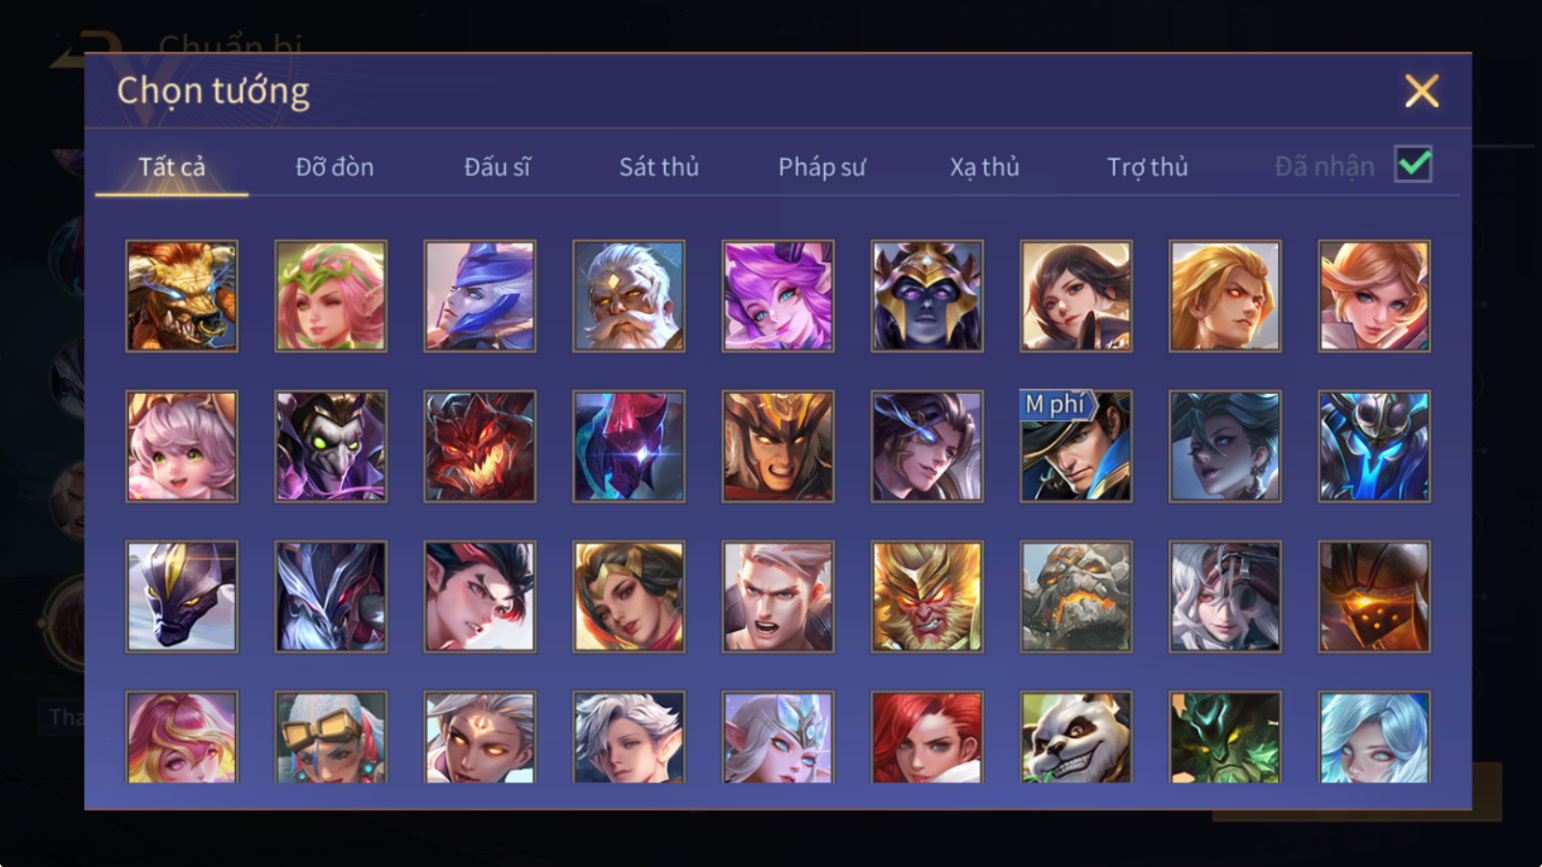
Task: Pick the red-haired woman hero portrait
Action: (927, 737)
